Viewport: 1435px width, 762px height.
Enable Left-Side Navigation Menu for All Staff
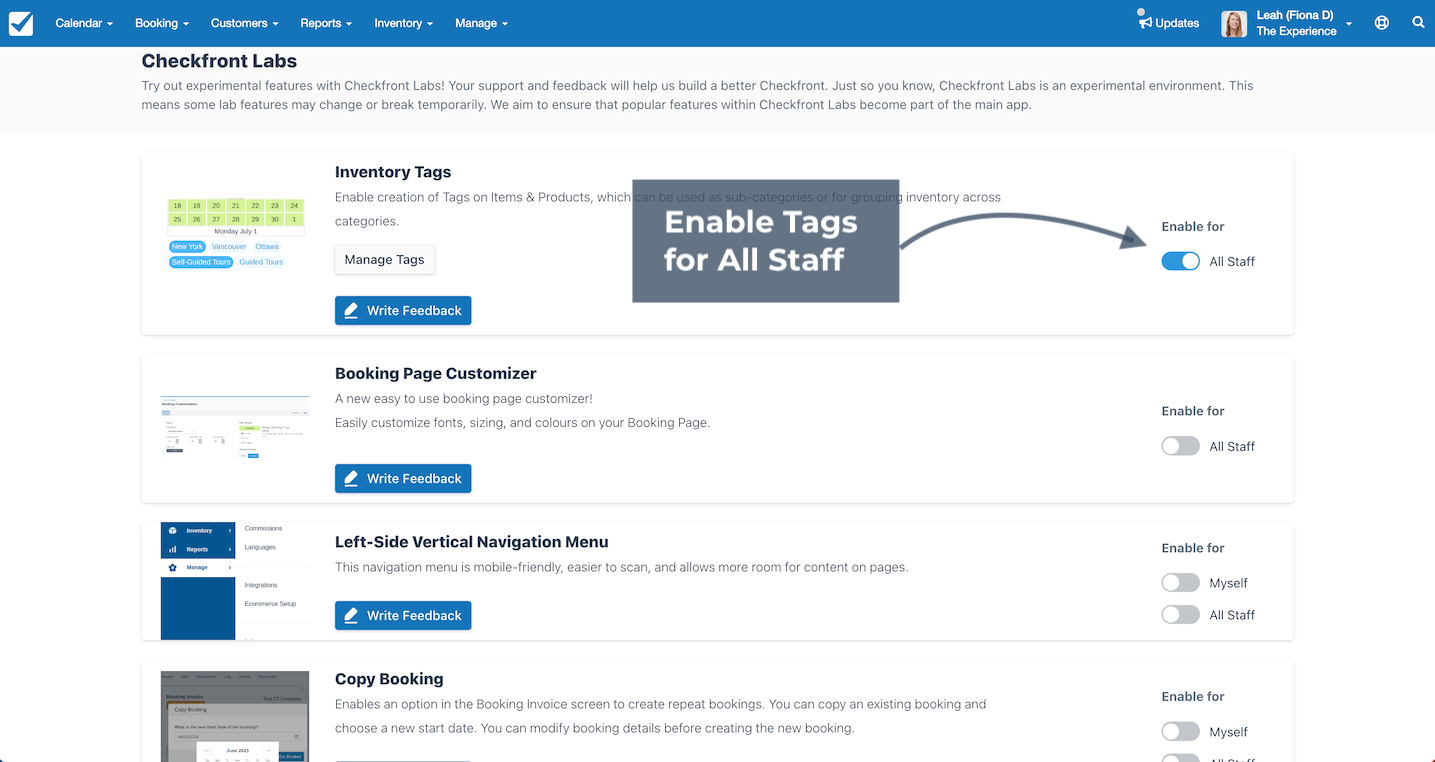[x=1180, y=615]
